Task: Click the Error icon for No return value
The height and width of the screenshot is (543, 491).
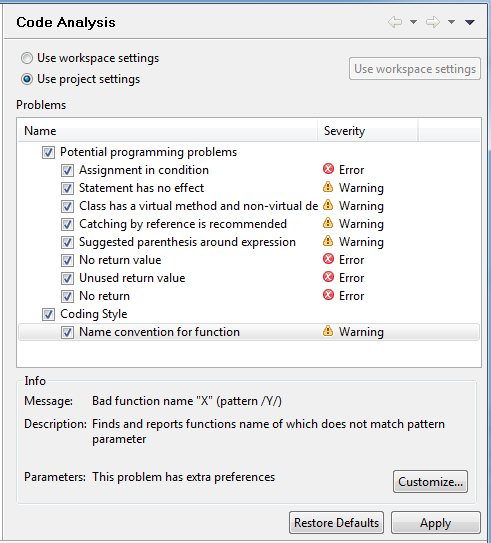Action: pyautogui.click(x=328, y=259)
